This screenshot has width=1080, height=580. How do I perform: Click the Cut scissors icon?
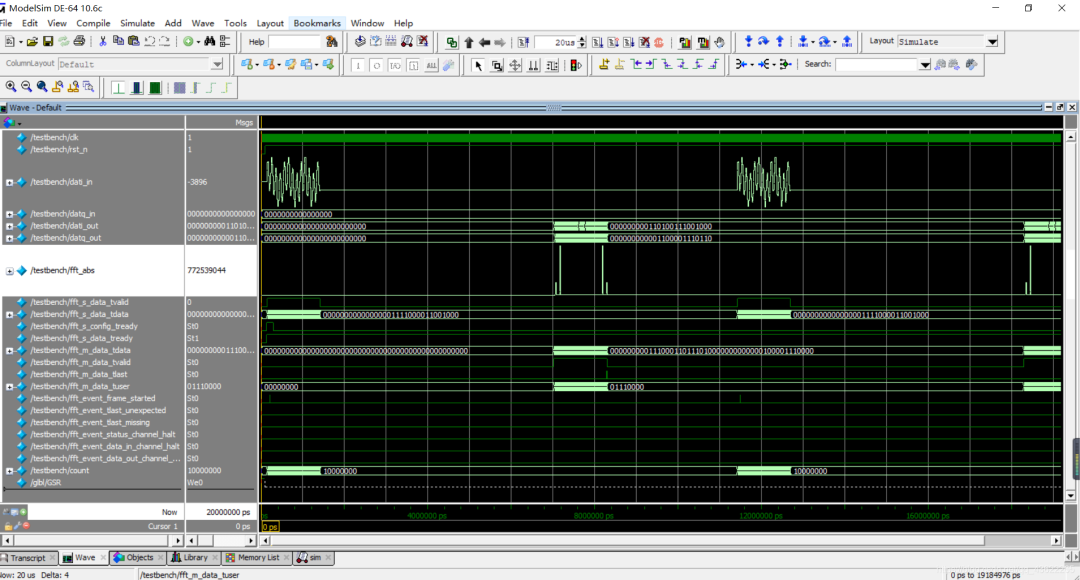[x=103, y=42]
